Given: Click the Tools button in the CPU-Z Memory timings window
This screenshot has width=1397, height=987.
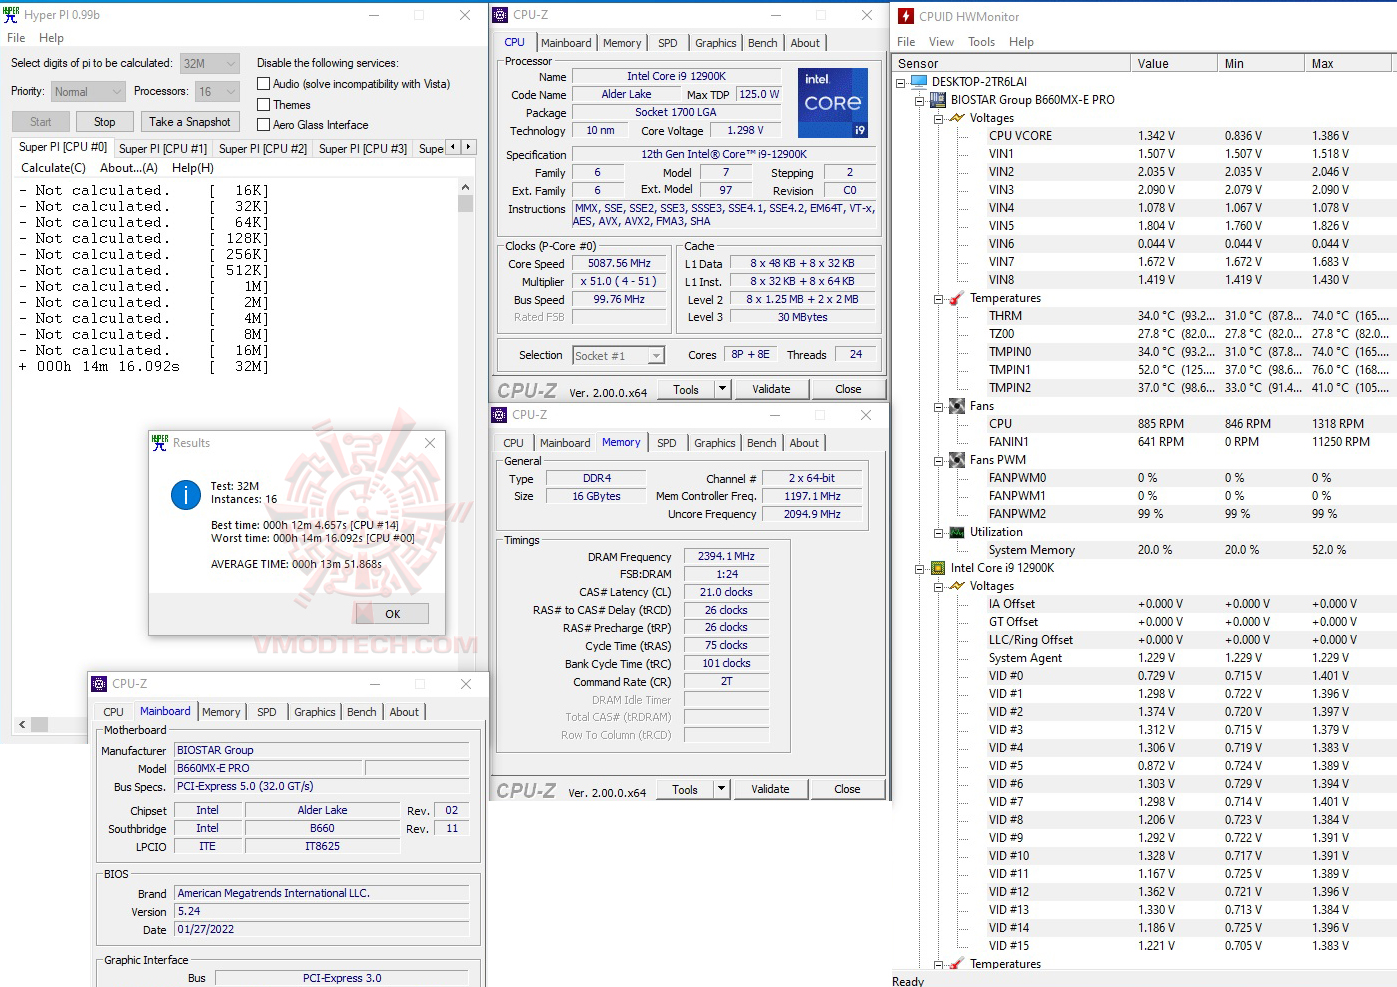Looking at the screenshot, I should pyautogui.click(x=685, y=789).
